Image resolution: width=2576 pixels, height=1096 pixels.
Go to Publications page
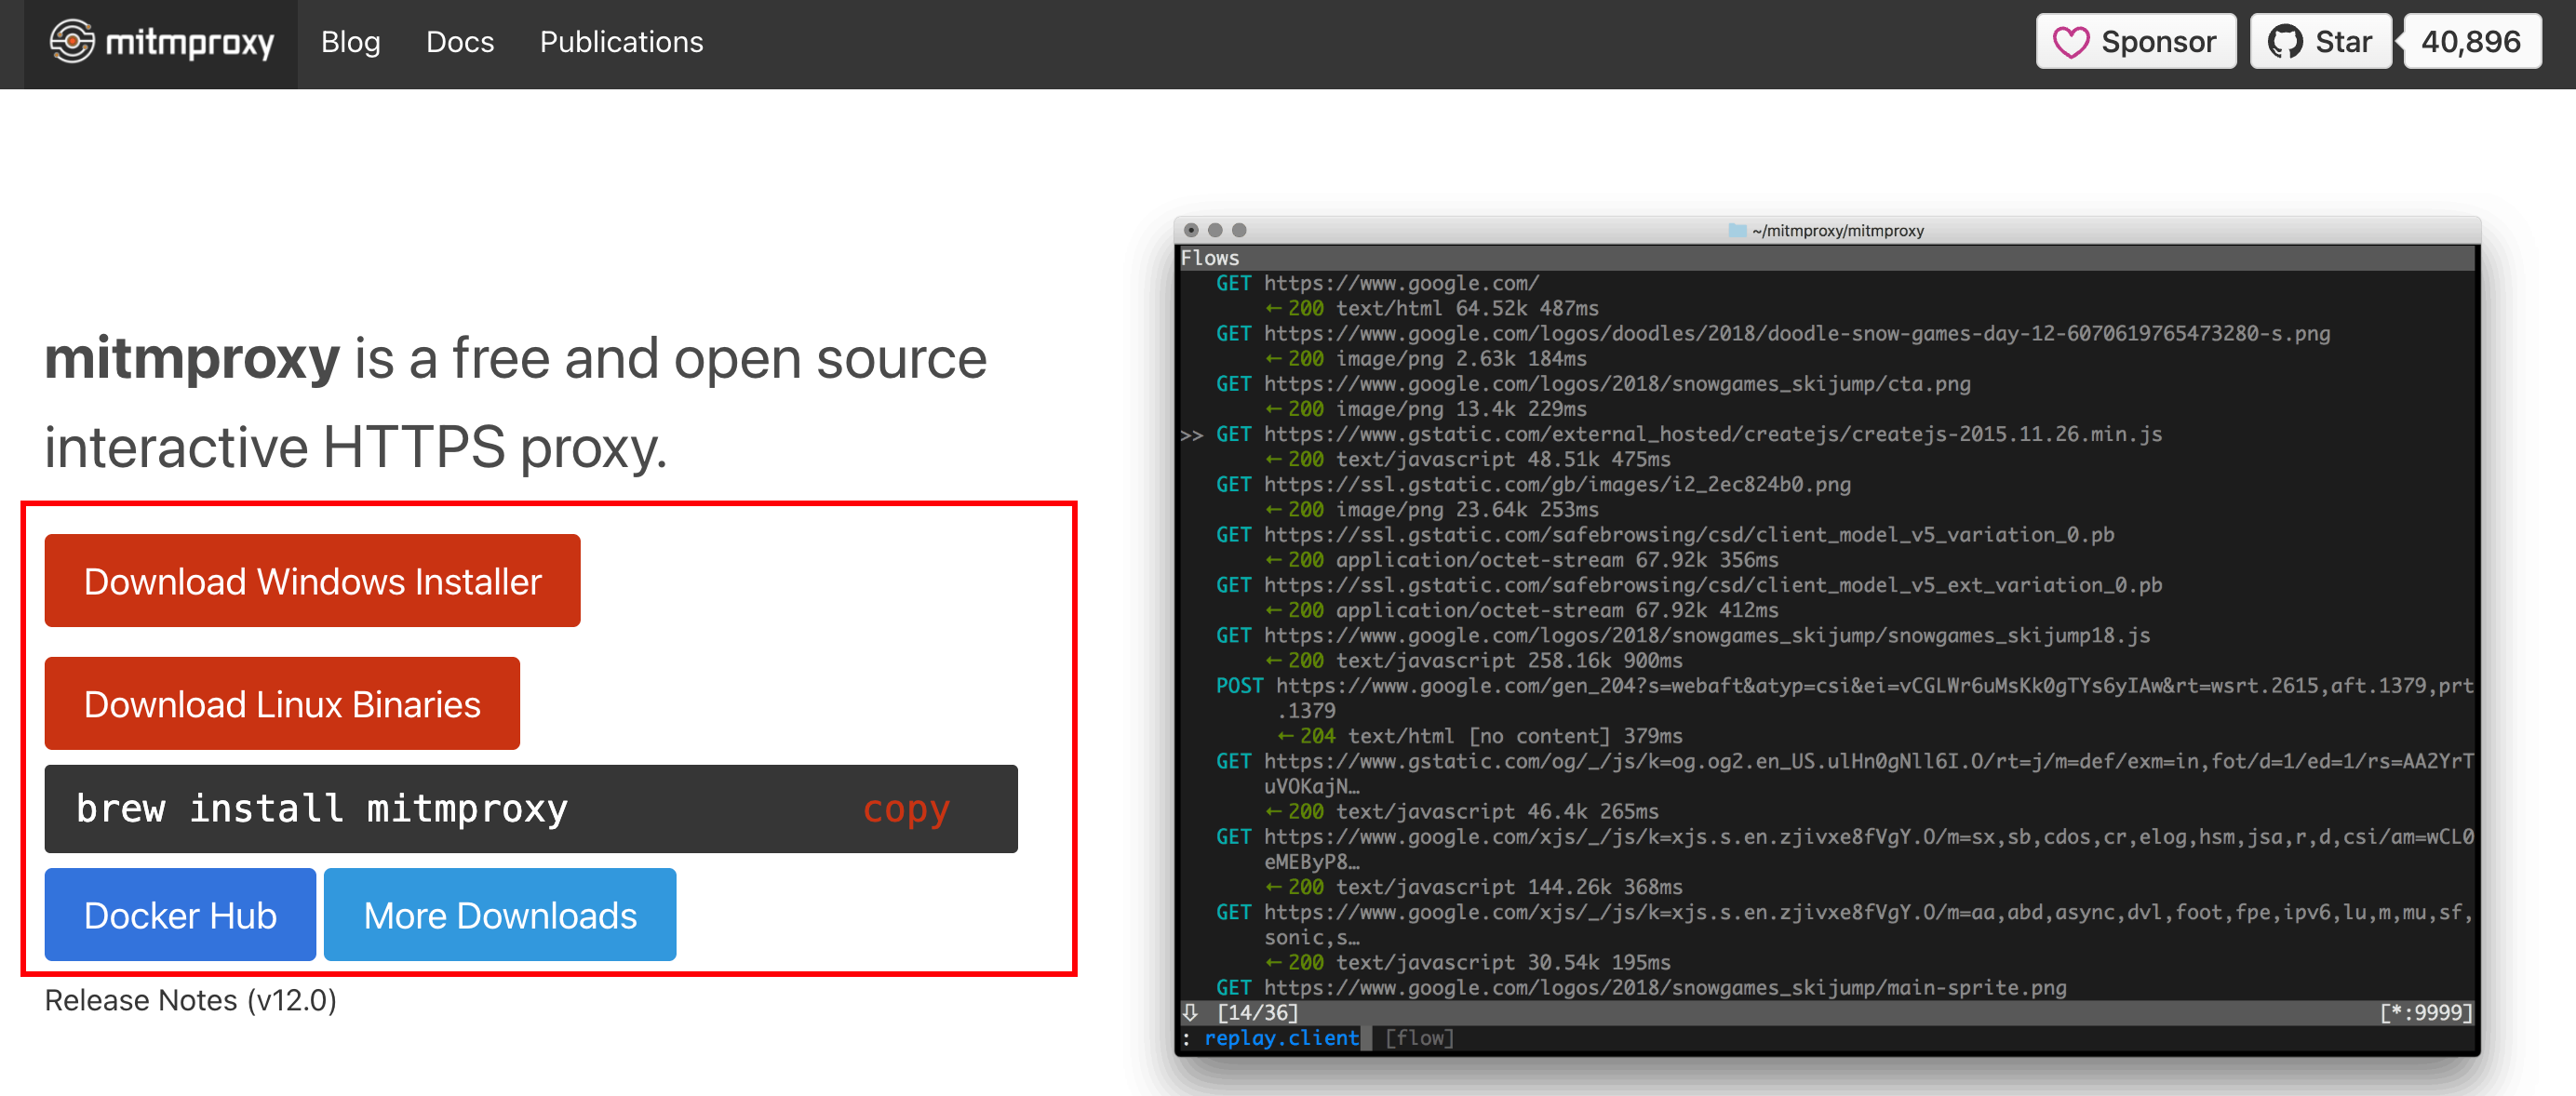(x=621, y=42)
